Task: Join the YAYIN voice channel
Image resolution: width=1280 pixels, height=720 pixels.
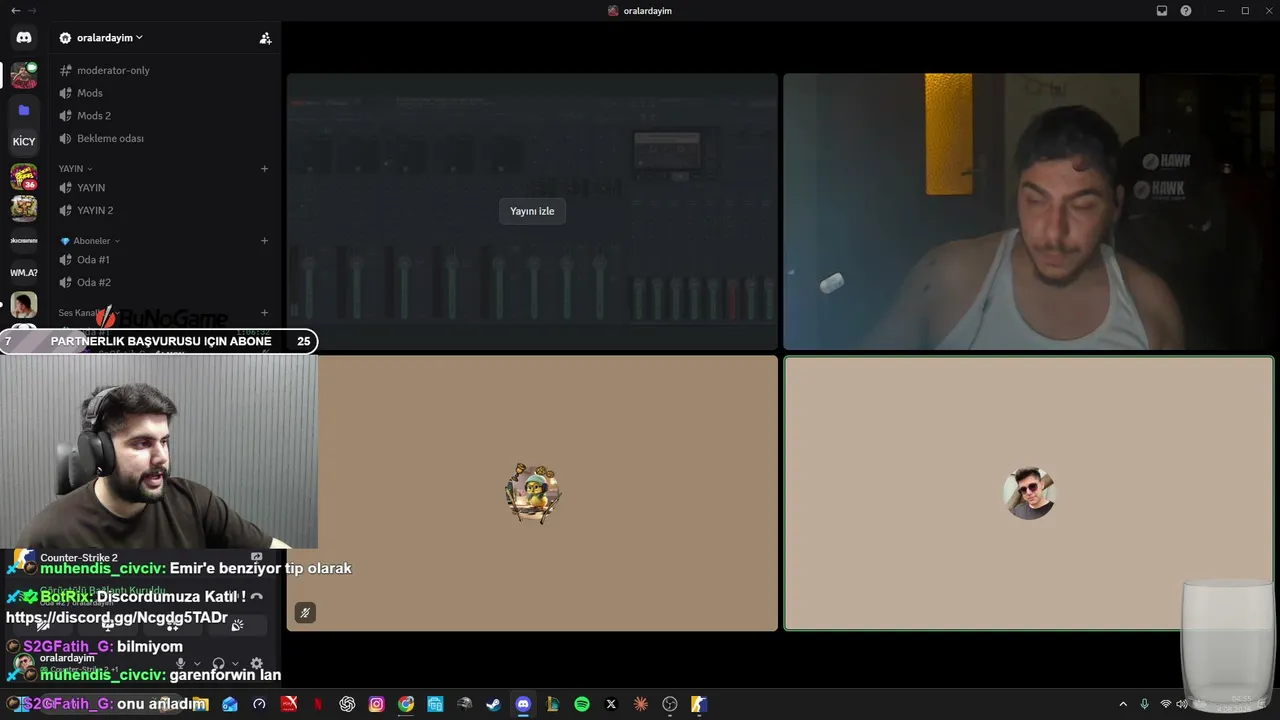Action: [165, 188]
